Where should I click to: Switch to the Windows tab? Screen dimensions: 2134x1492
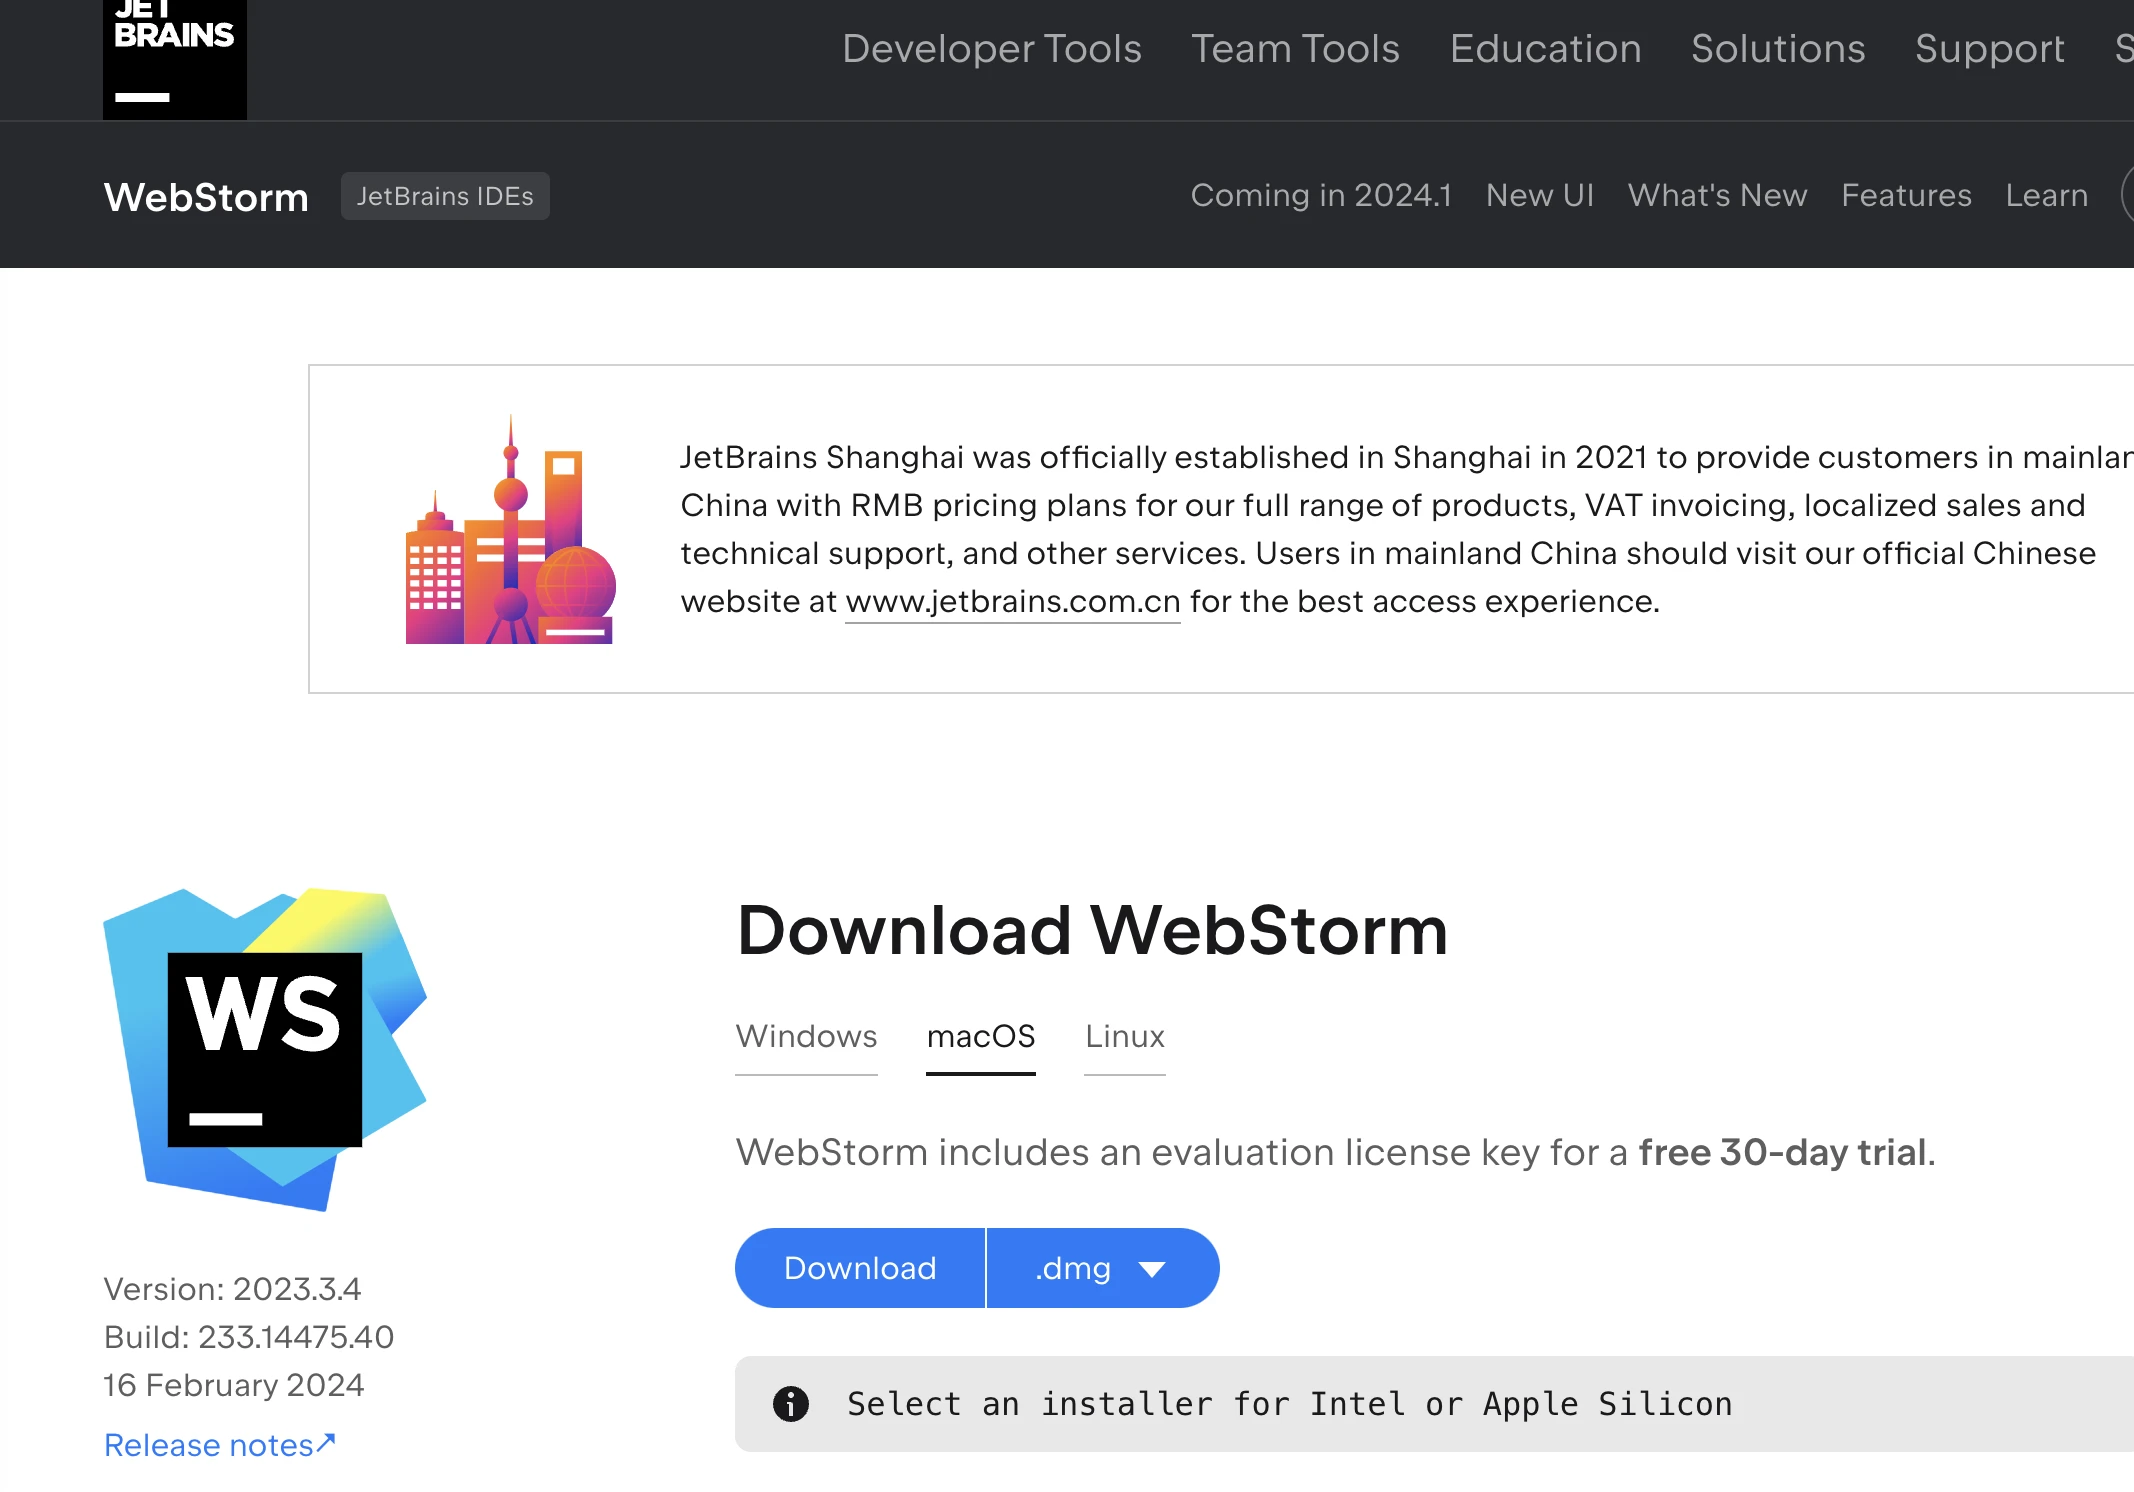[x=806, y=1036]
